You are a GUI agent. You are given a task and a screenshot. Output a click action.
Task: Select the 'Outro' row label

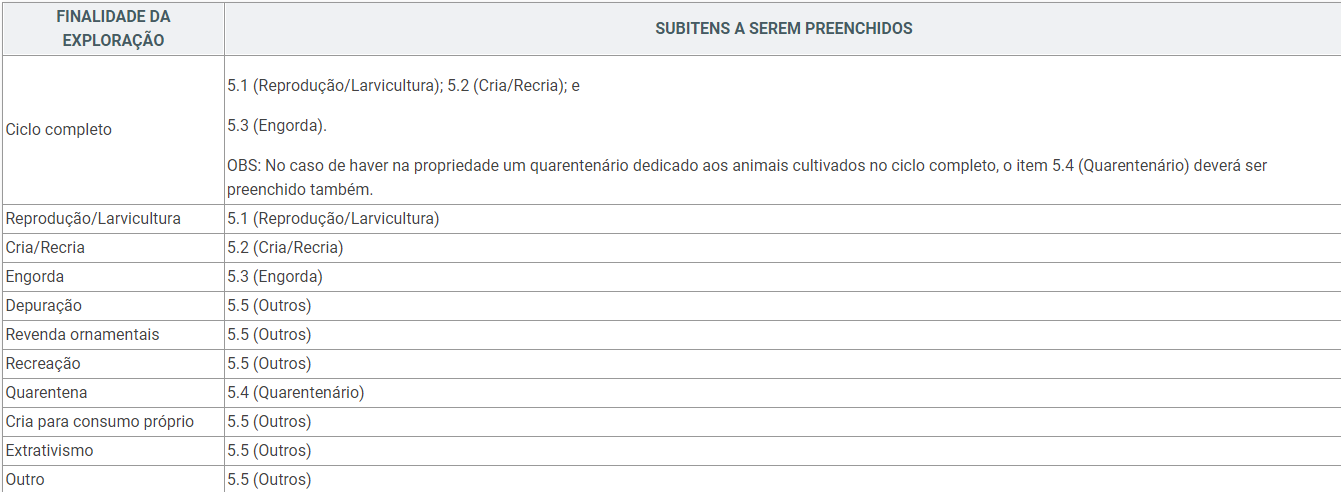pyautogui.click(x=25, y=479)
